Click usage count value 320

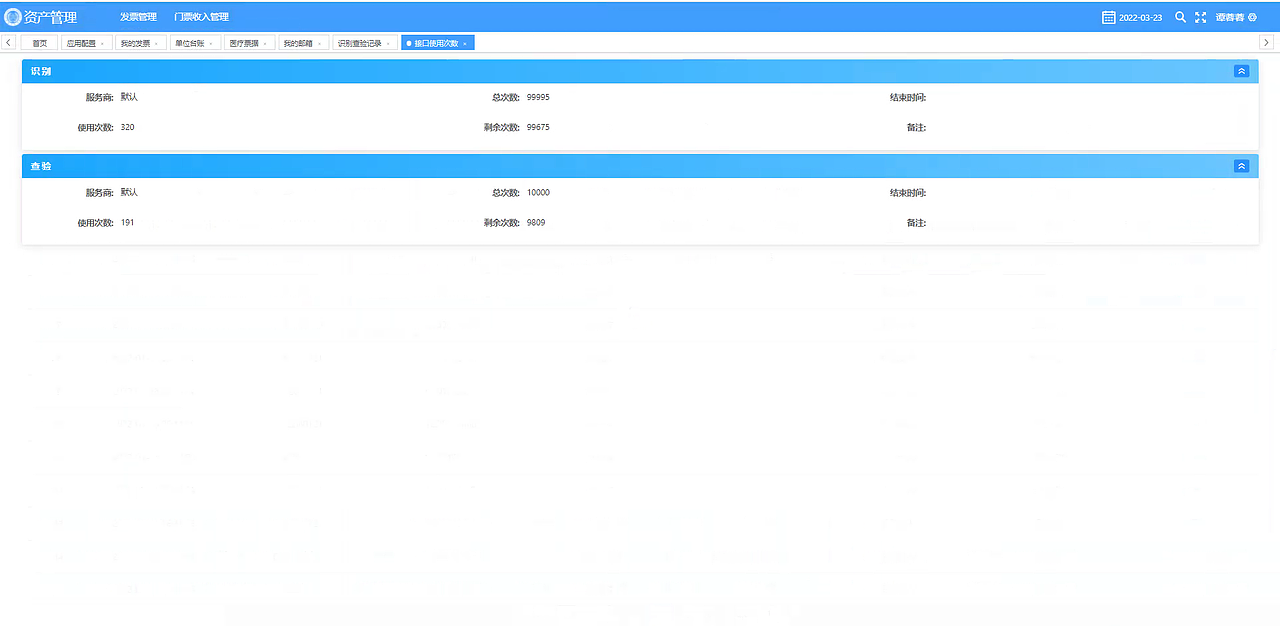point(128,128)
